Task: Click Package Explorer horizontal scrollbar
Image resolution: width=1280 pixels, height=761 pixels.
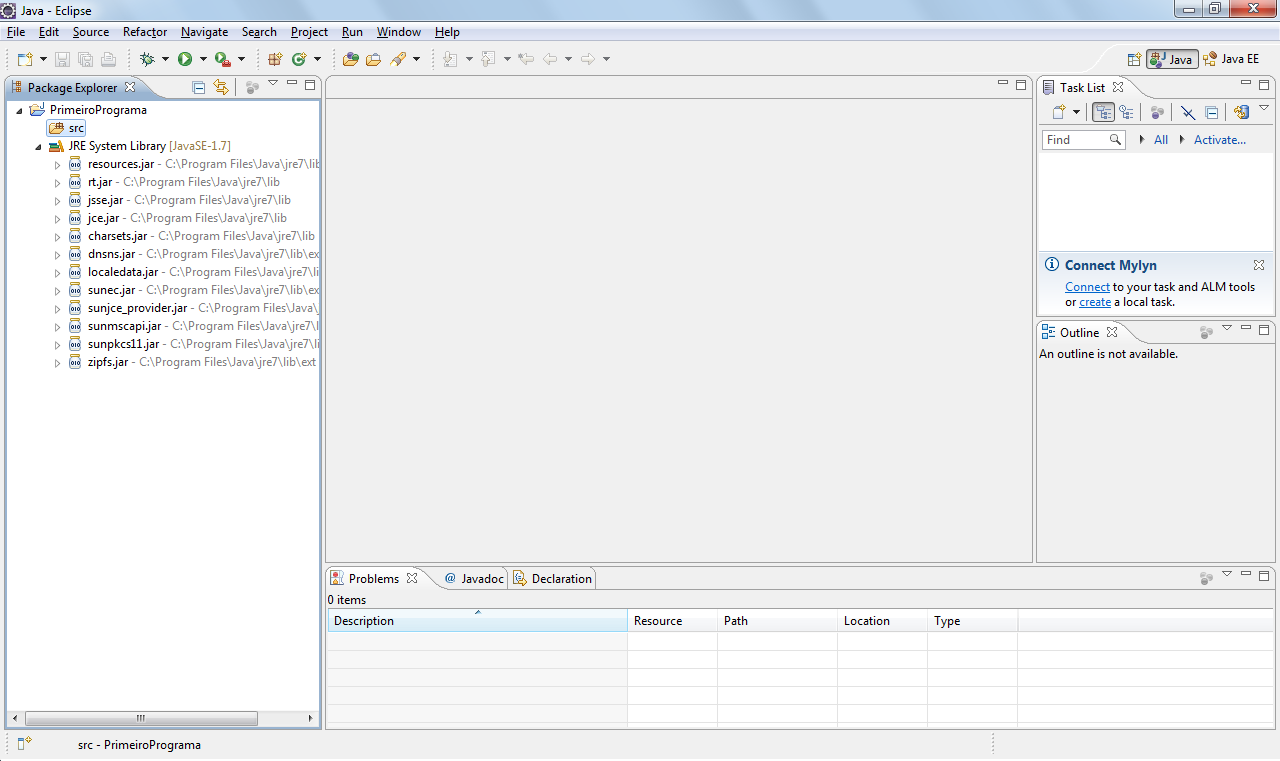Action: (x=141, y=718)
